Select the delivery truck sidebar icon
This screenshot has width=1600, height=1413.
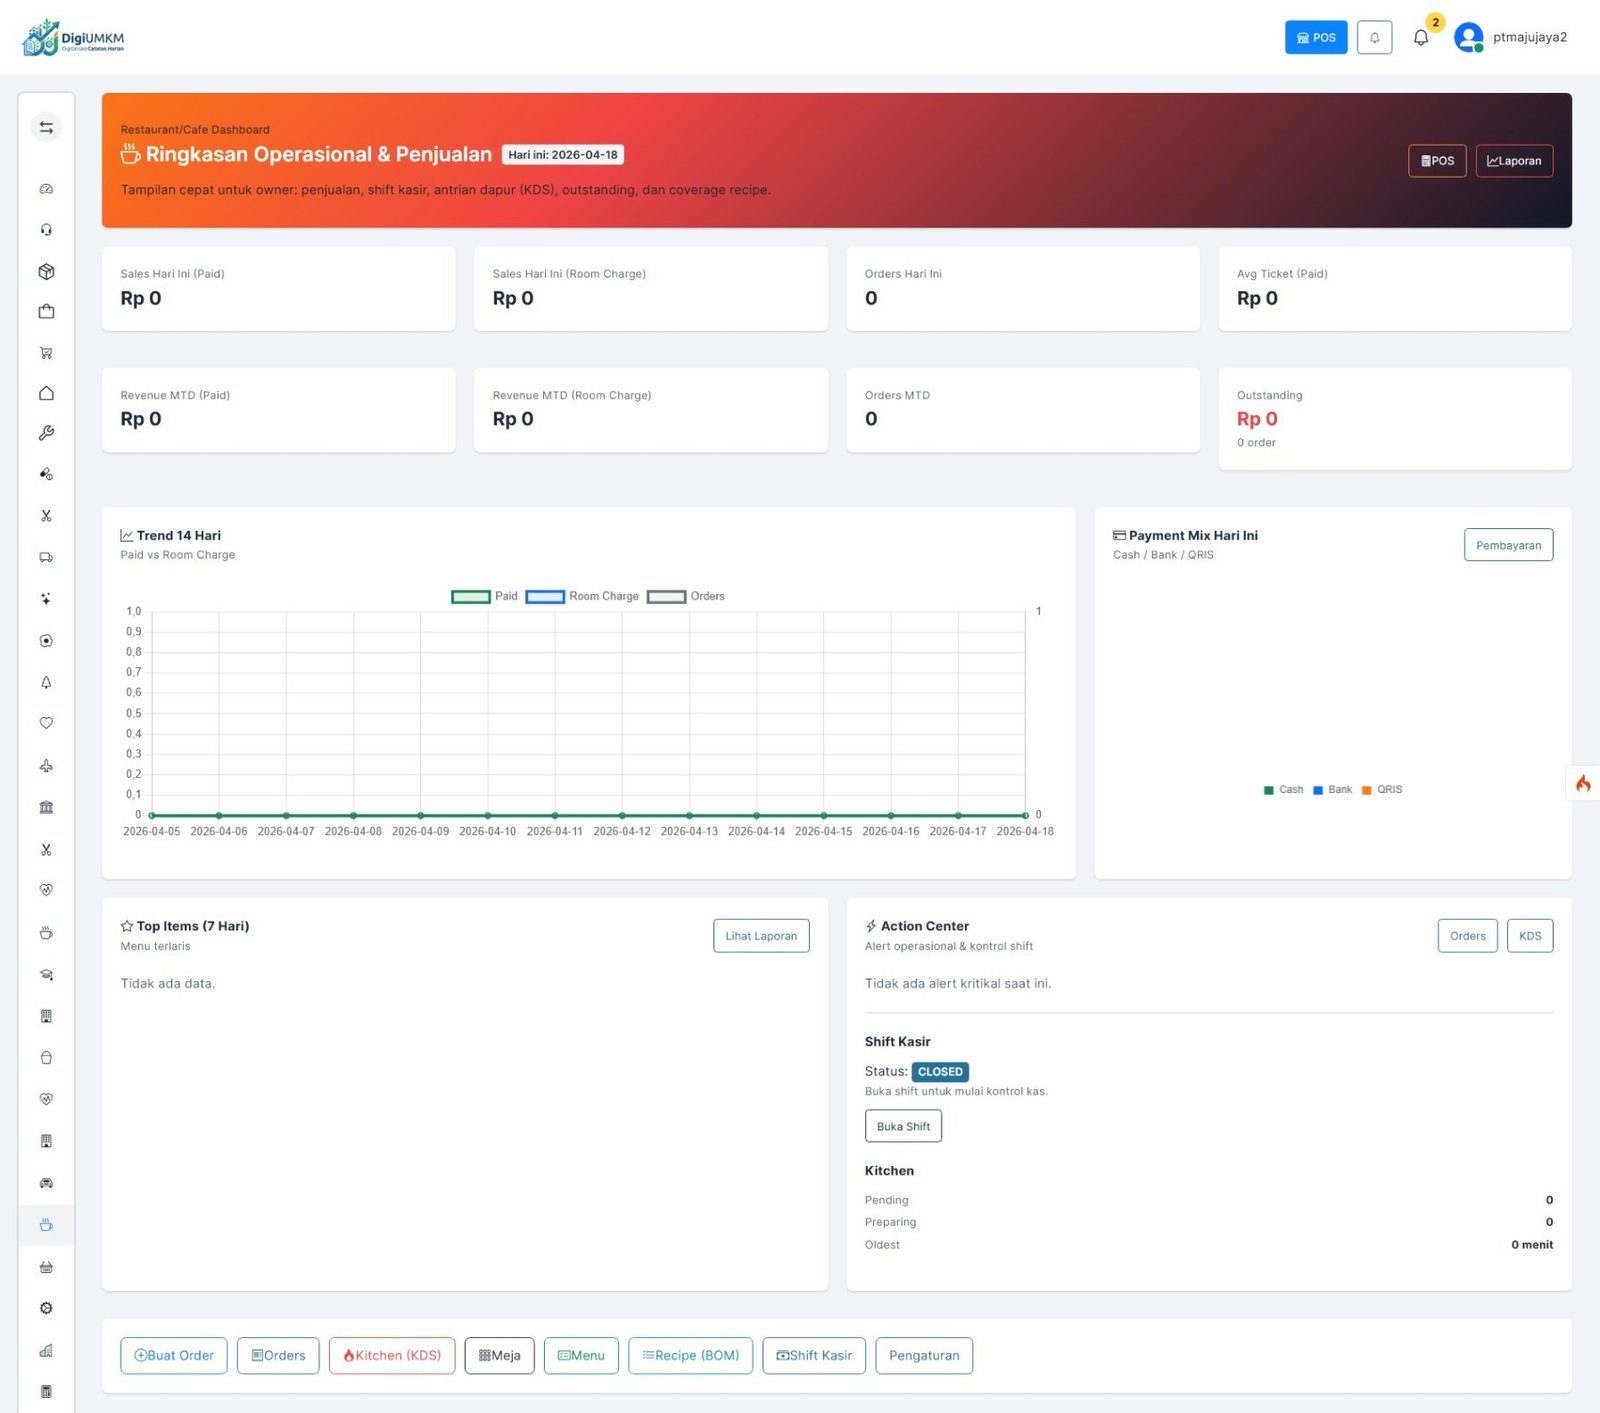click(46, 557)
